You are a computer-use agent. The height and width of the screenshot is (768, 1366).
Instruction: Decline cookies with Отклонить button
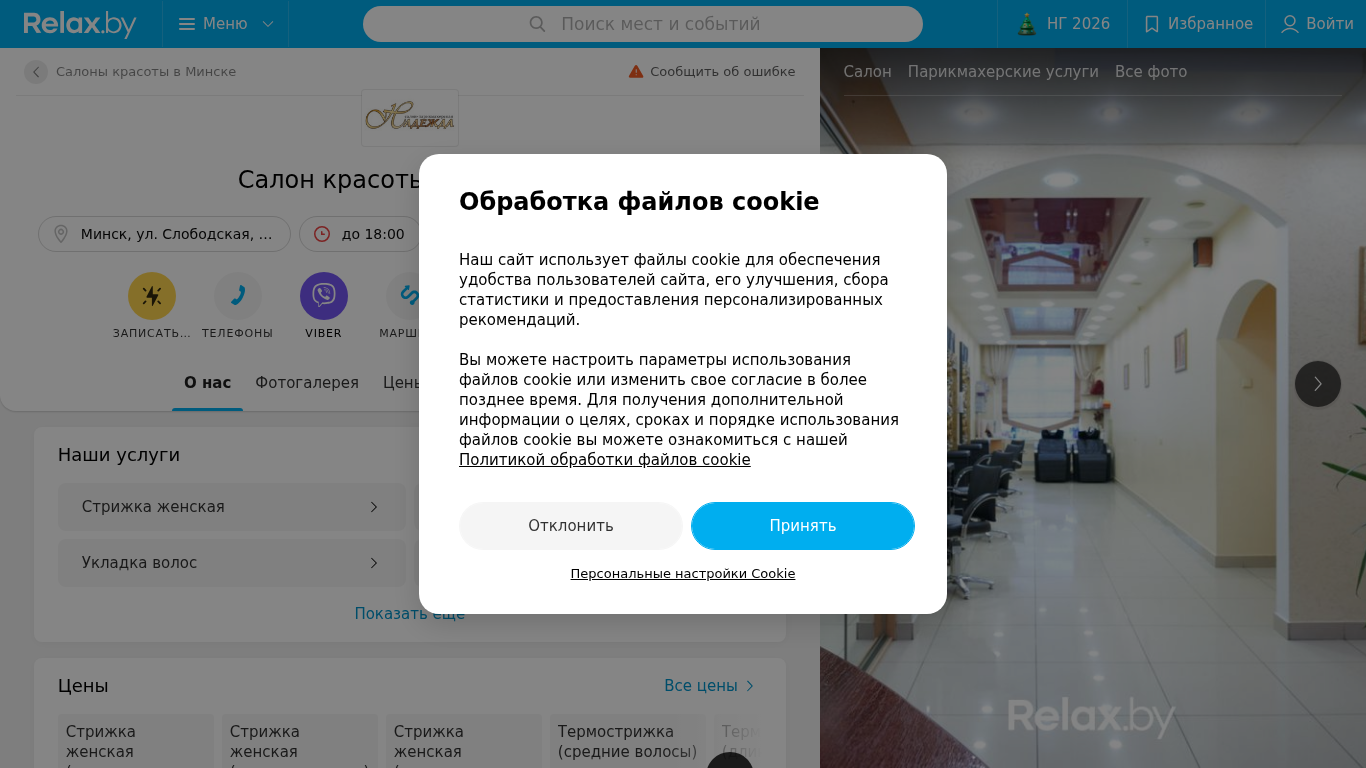571,526
